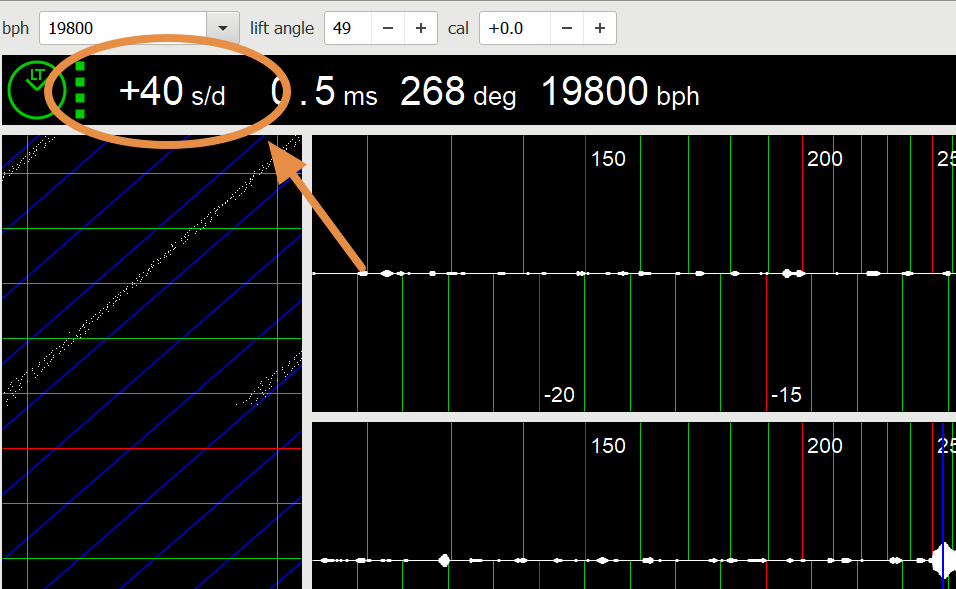Click the green LT clock icon
The image size is (956, 589).
(x=36, y=91)
